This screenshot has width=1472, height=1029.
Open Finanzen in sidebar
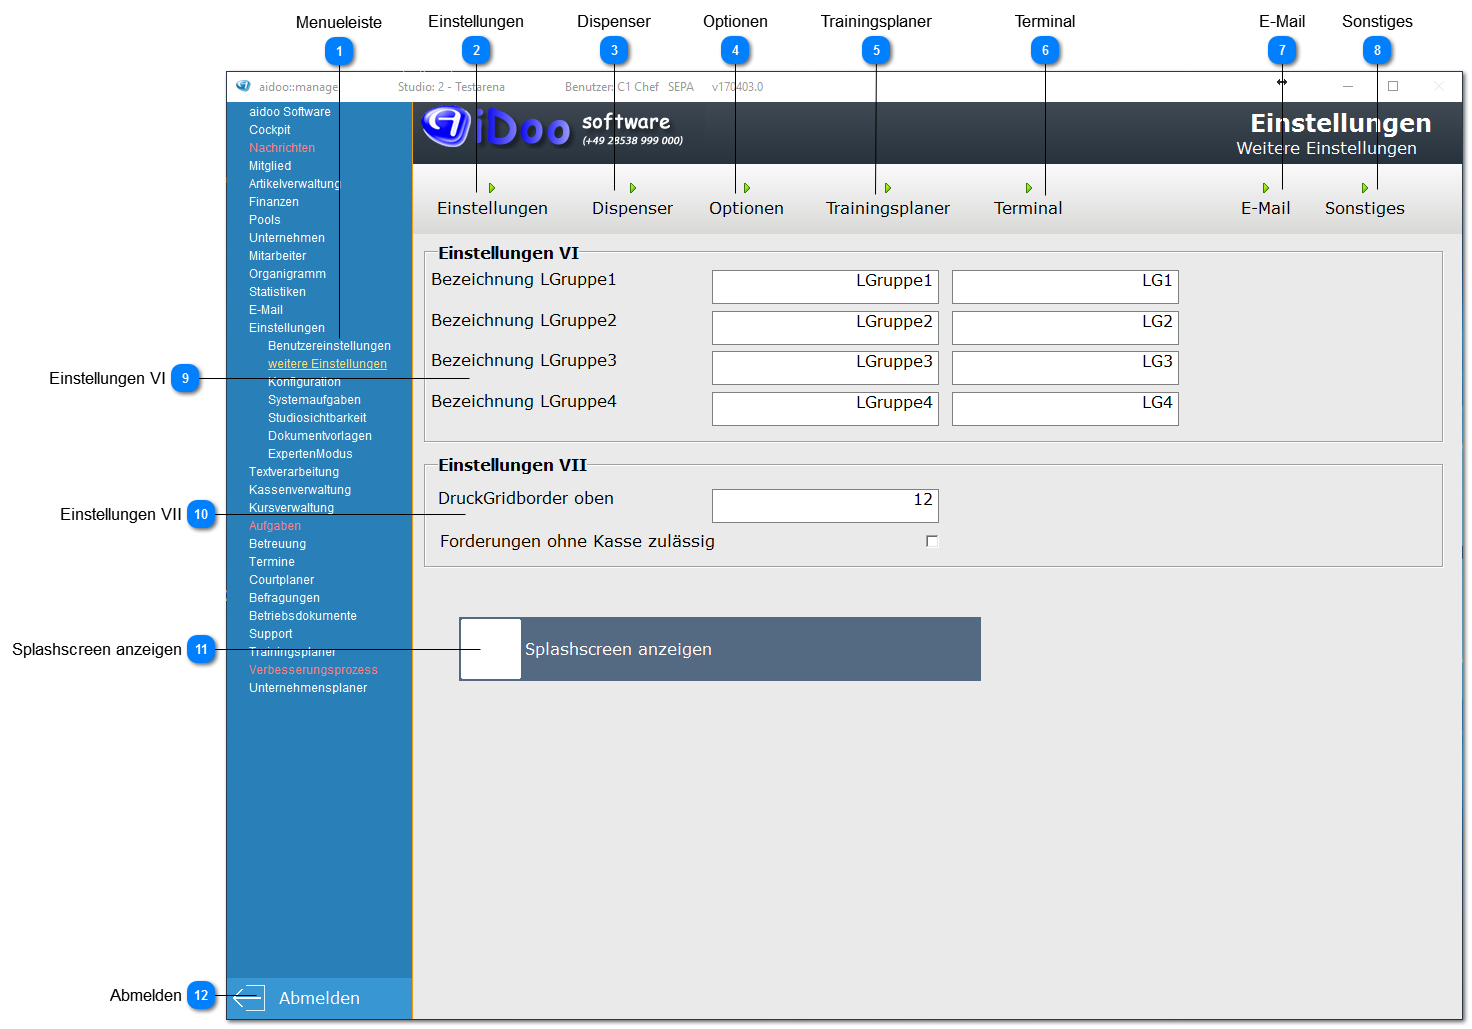(x=274, y=202)
